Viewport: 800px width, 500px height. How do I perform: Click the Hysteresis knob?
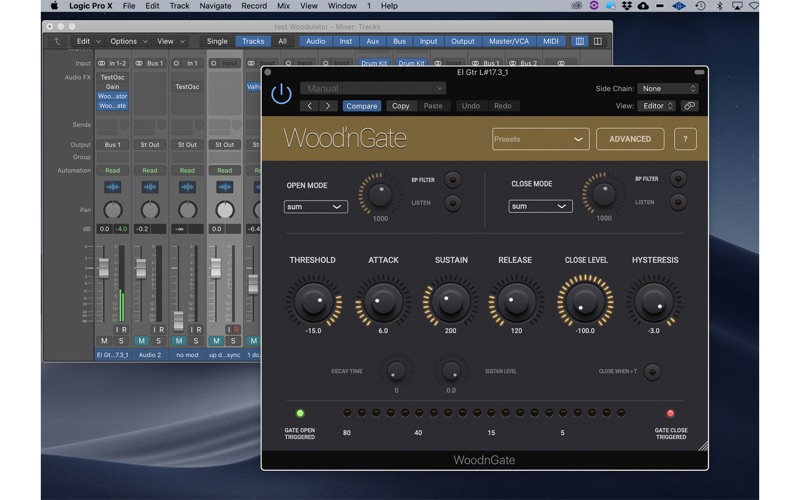[x=654, y=301]
